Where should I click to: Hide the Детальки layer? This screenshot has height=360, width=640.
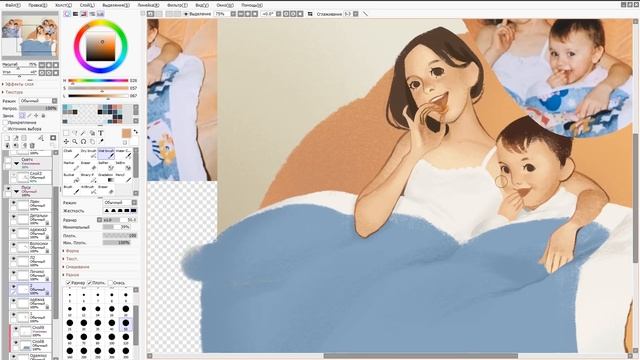point(13,217)
